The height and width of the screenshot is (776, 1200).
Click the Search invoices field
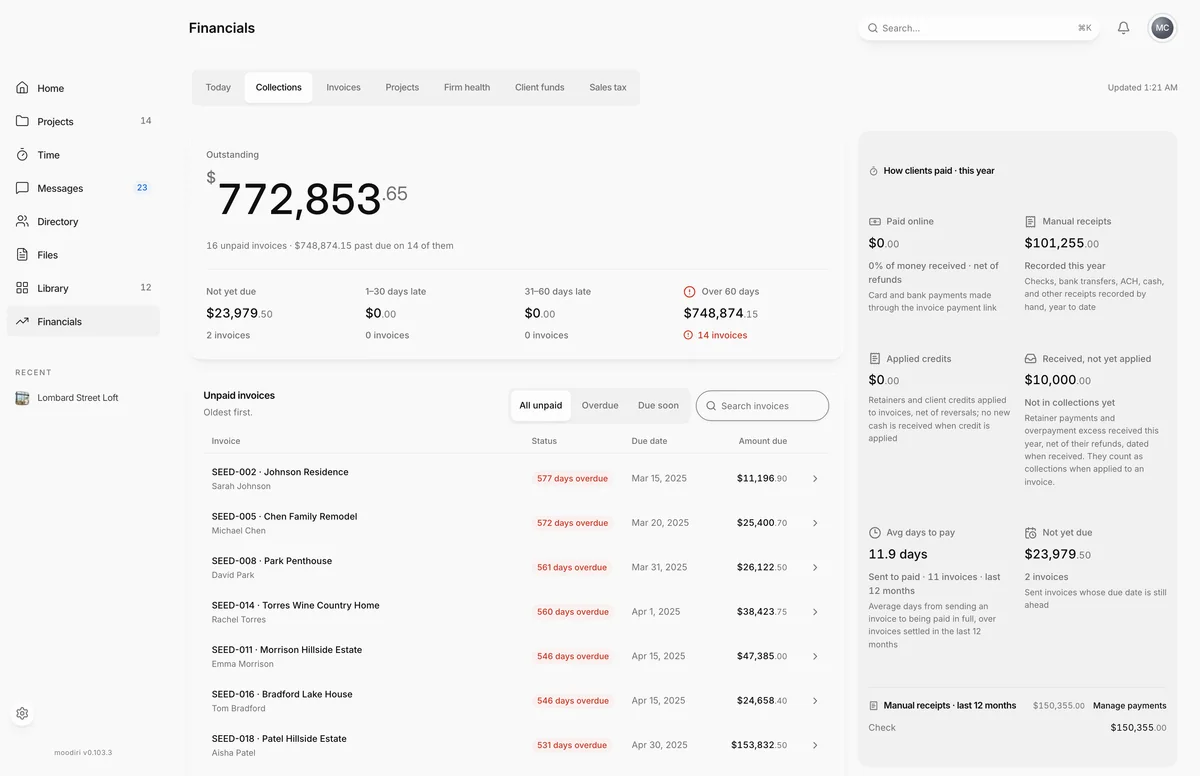coord(762,406)
